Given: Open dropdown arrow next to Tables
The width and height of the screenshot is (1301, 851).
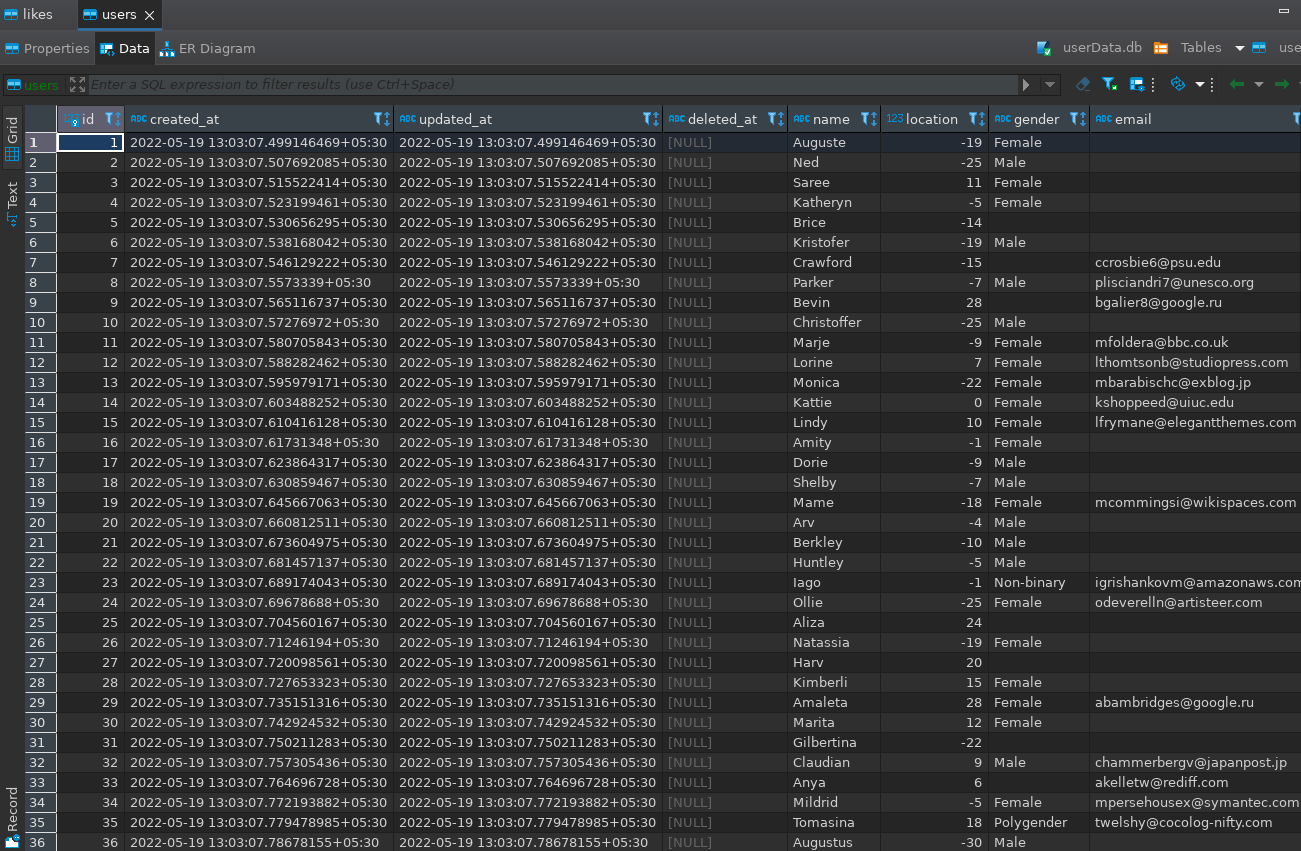Looking at the screenshot, I should coord(1240,47).
